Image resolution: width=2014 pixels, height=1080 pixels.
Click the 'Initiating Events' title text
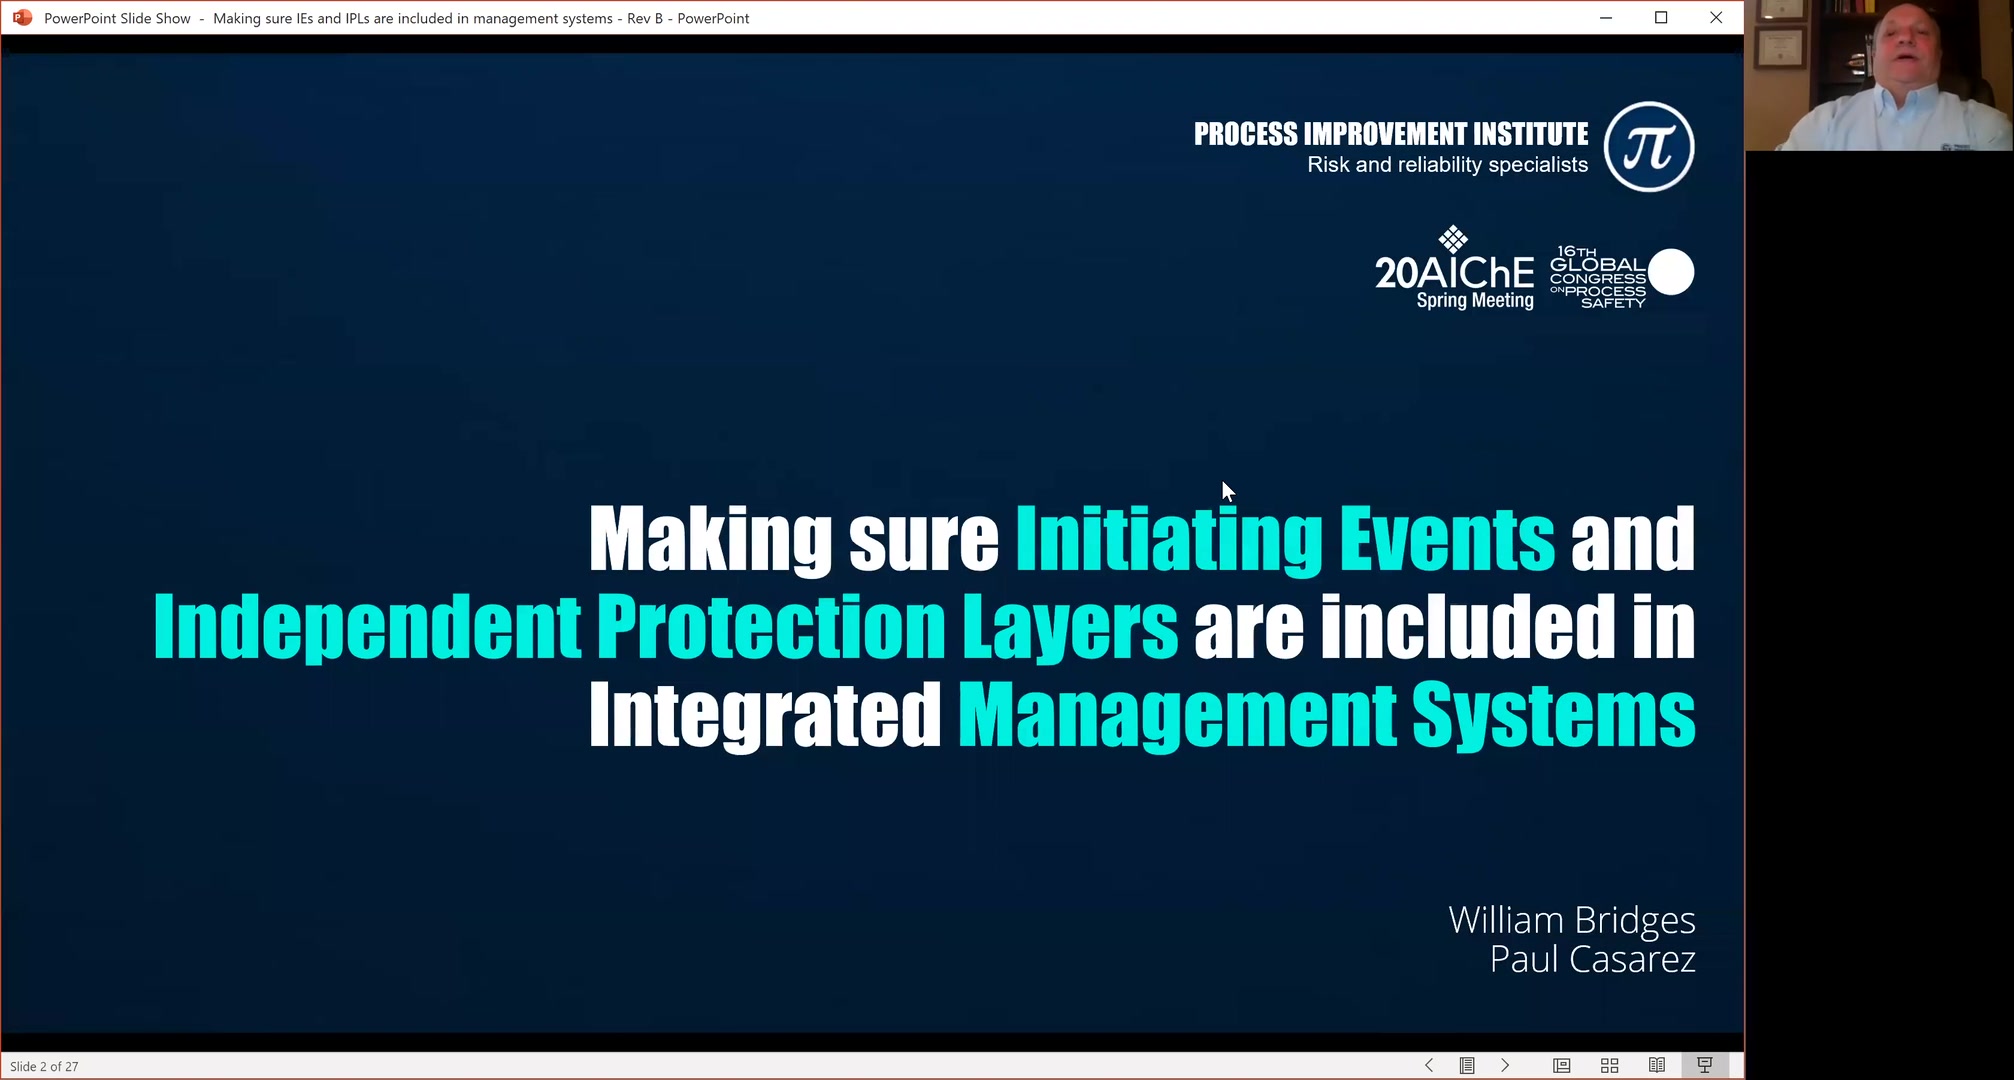click(1285, 540)
